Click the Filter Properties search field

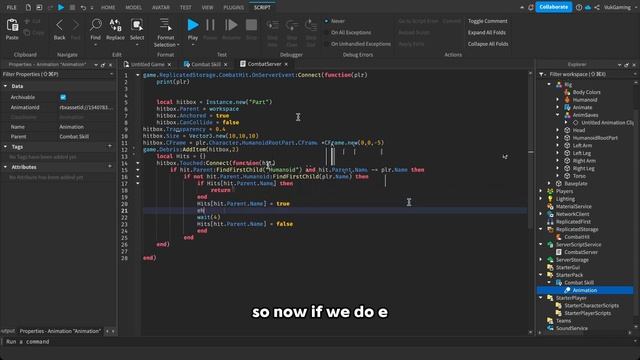(58, 74)
